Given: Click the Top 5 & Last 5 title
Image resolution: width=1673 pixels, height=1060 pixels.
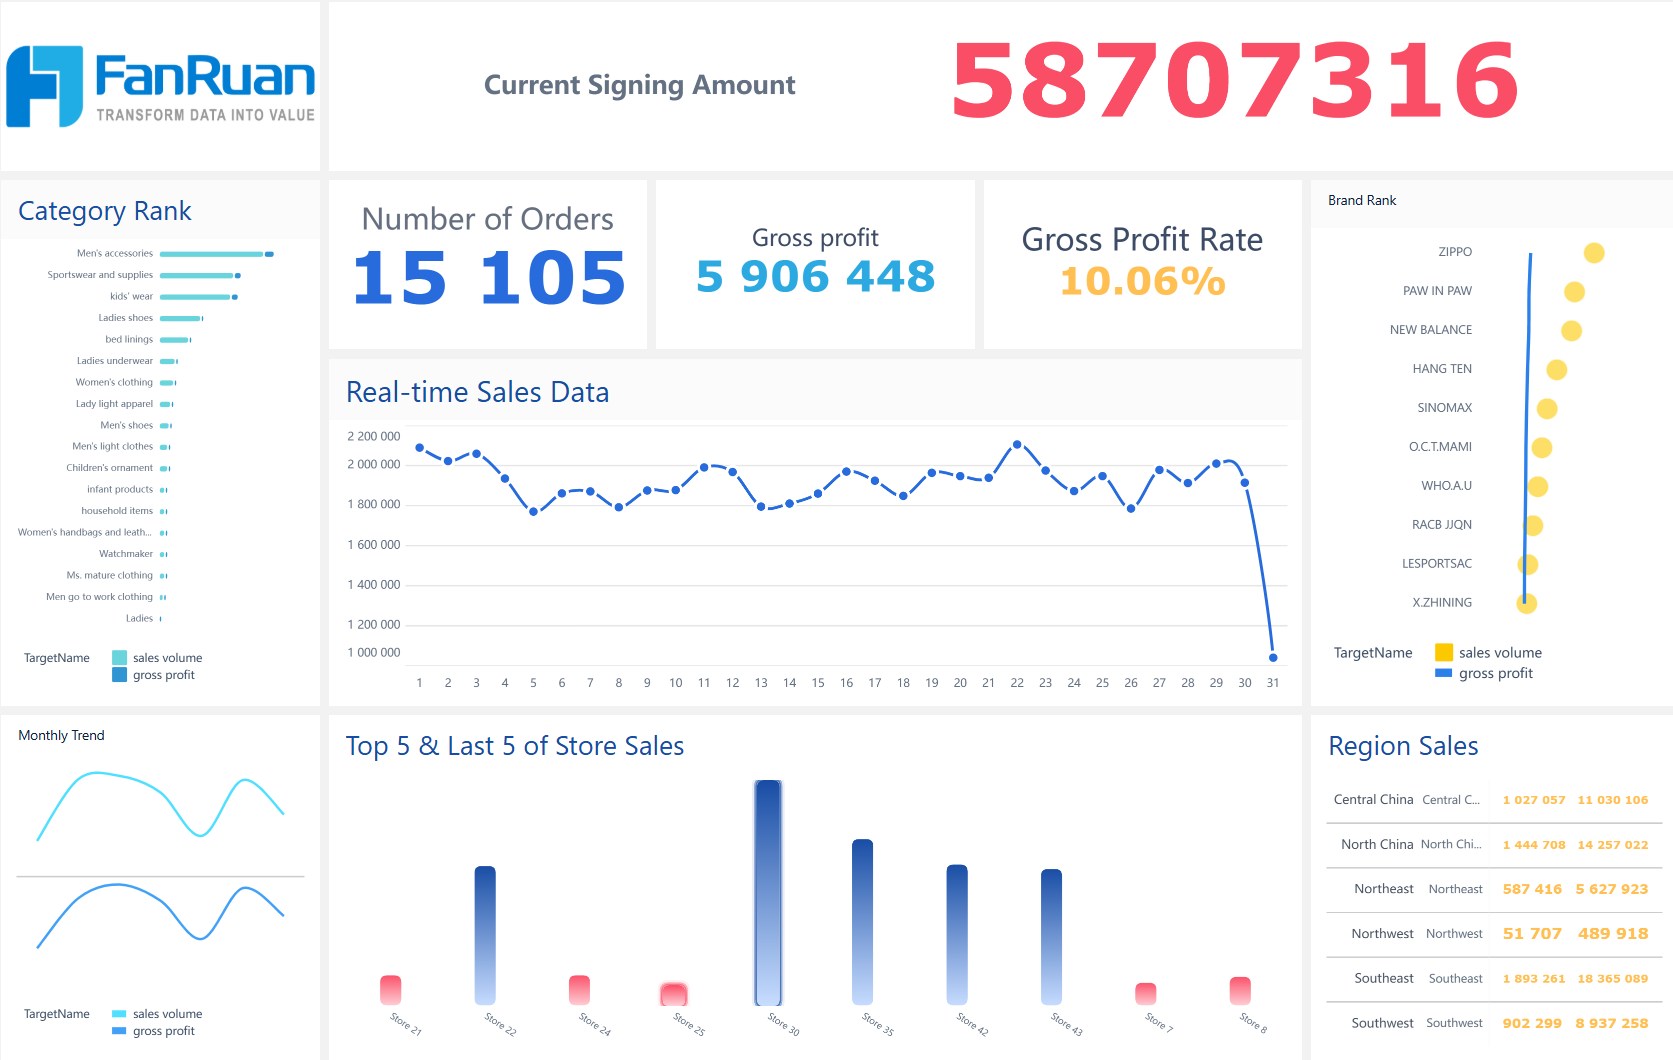Looking at the screenshot, I should (x=514, y=746).
